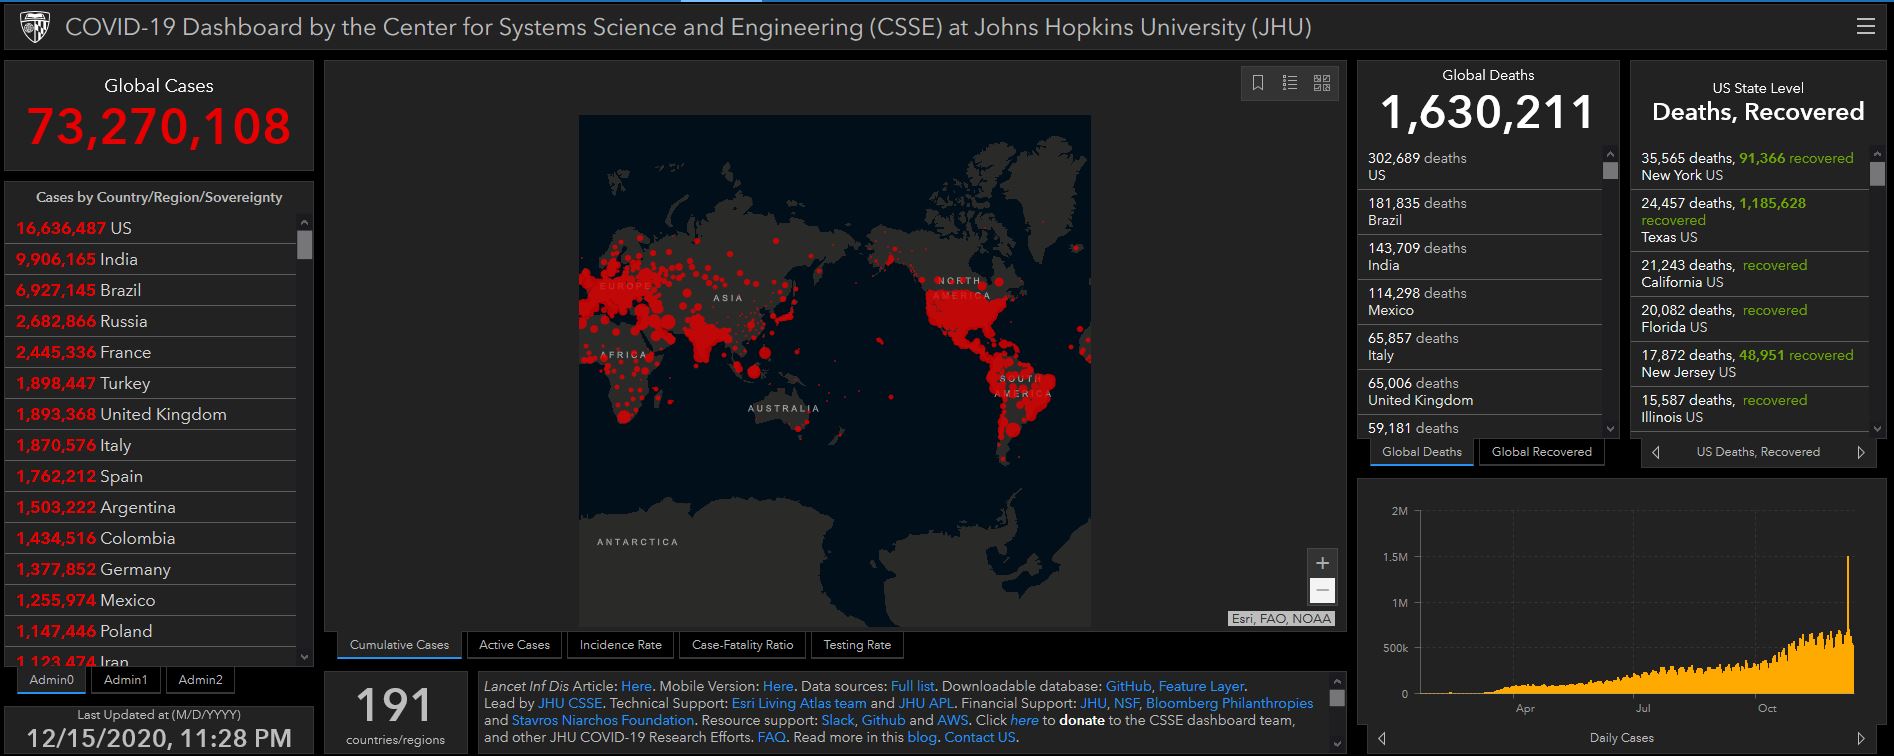
Task: Open the map bookmarks icon
Action: pyautogui.click(x=1258, y=83)
